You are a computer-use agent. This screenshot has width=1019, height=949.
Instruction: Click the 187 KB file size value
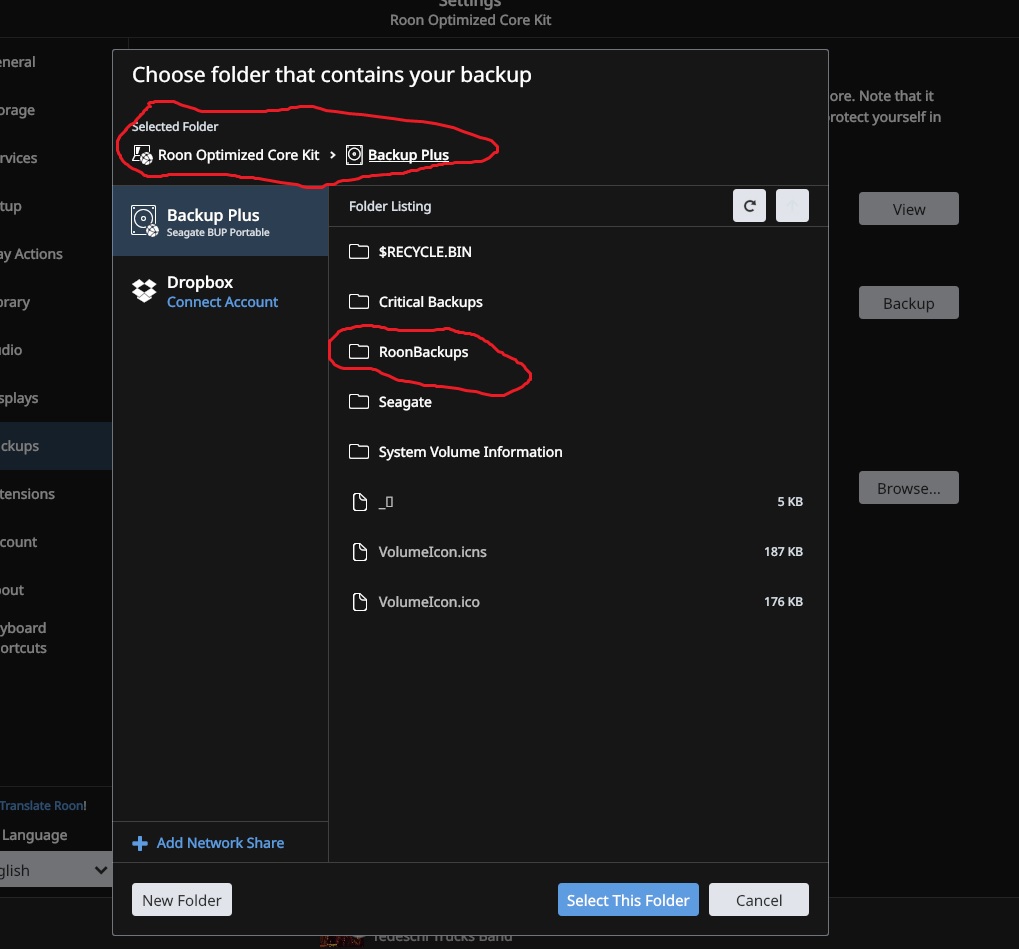point(783,552)
